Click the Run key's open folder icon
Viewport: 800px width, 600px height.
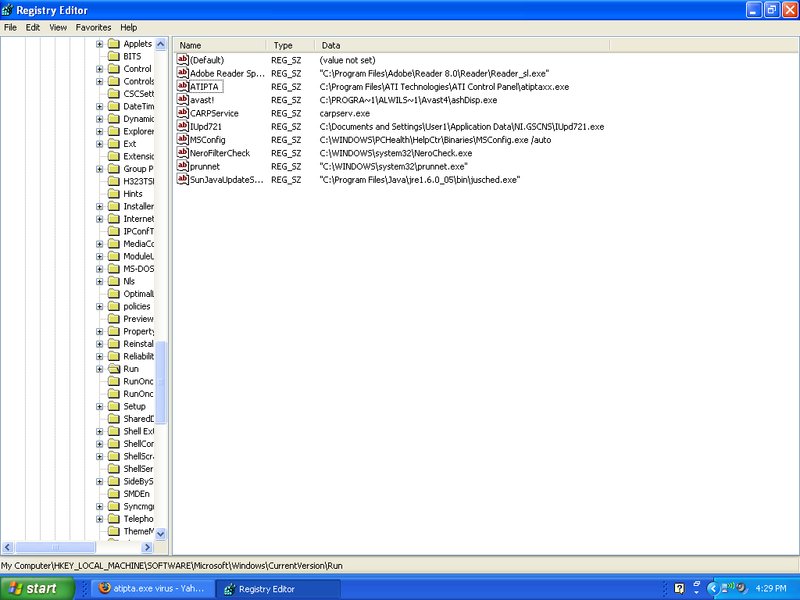(x=114, y=368)
